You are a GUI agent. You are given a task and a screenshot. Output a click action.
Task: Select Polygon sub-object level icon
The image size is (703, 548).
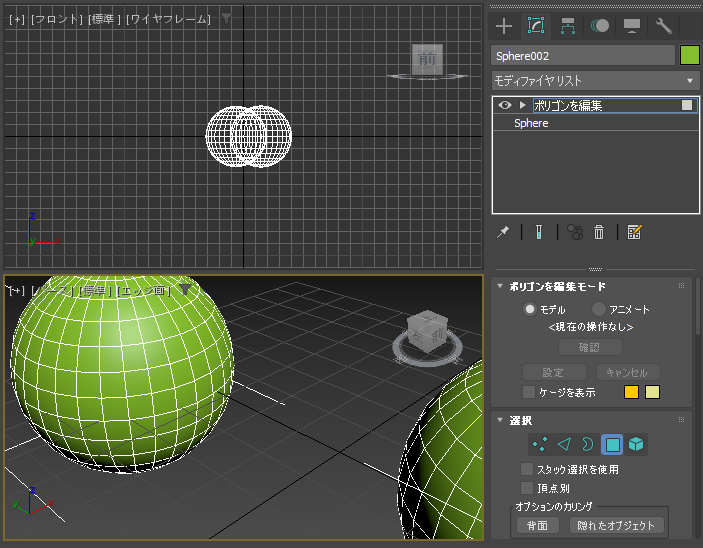click(x=612, y=444)
